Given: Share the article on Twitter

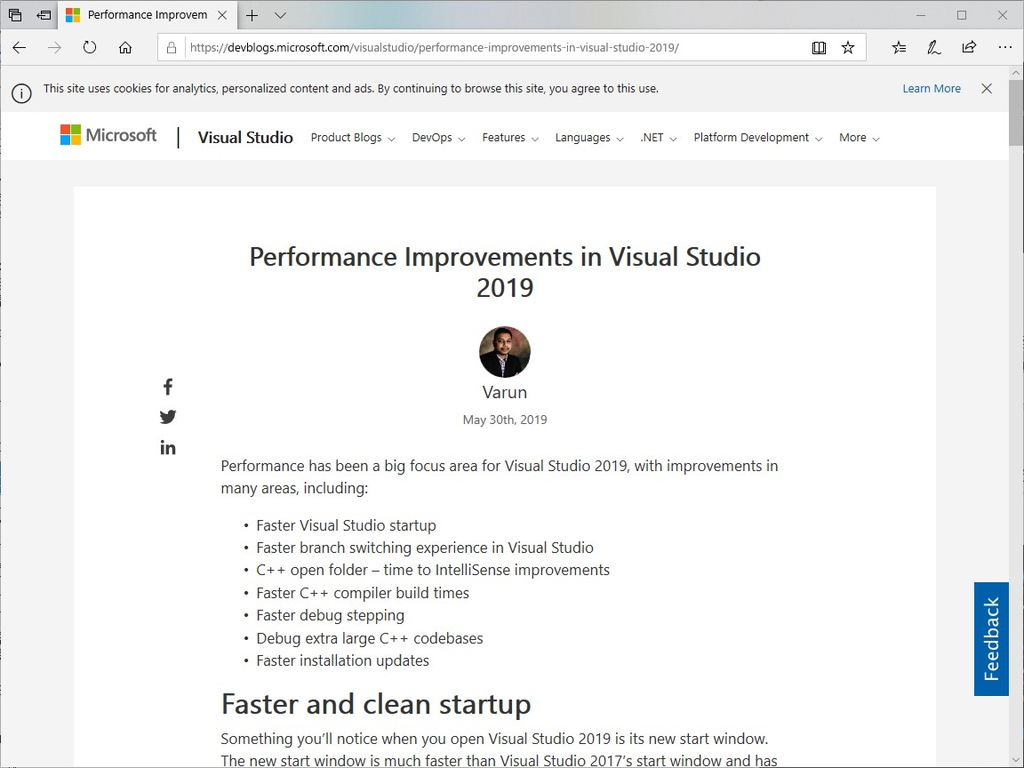Looking at the screenshot, I should pos(168,417).
